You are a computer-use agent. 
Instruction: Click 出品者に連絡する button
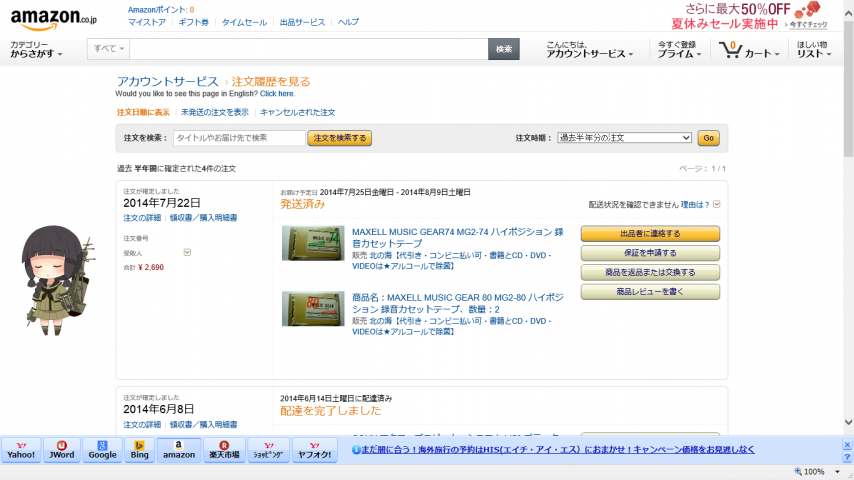(x=650, y=234)
